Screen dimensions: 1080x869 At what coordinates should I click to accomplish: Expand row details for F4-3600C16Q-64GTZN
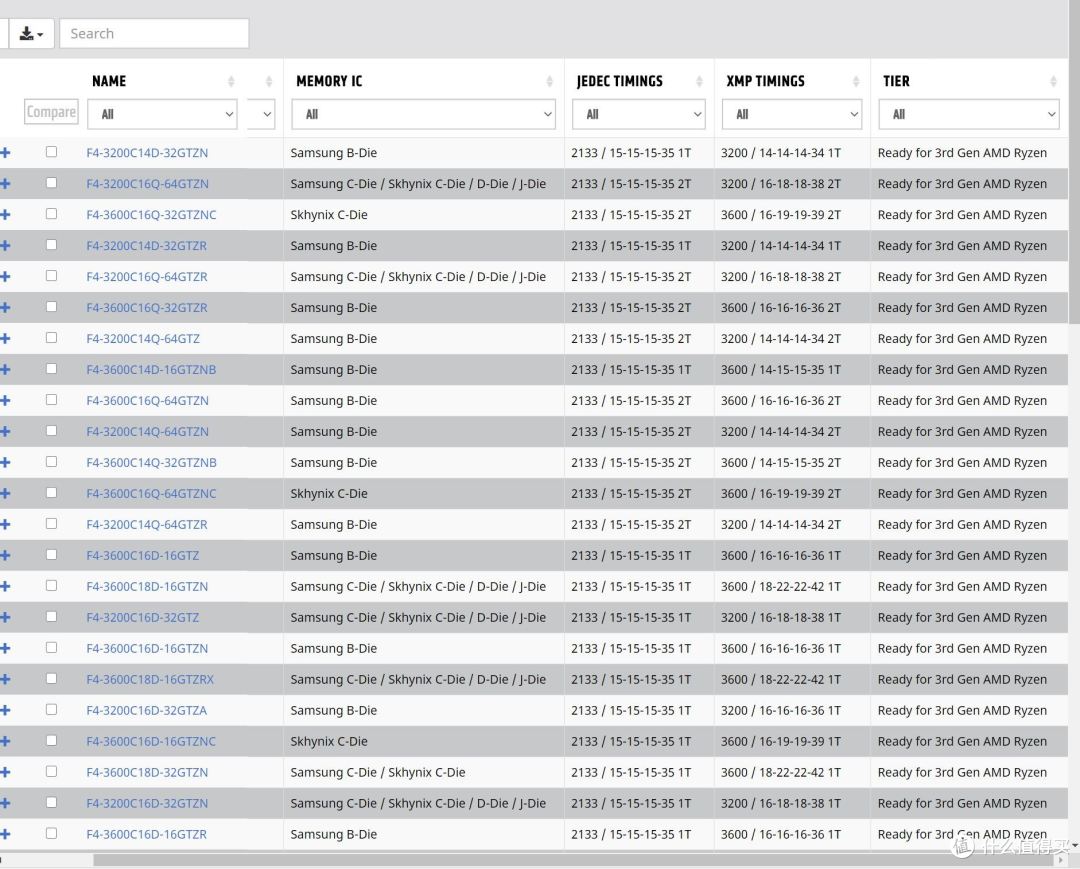coord(5,401)
